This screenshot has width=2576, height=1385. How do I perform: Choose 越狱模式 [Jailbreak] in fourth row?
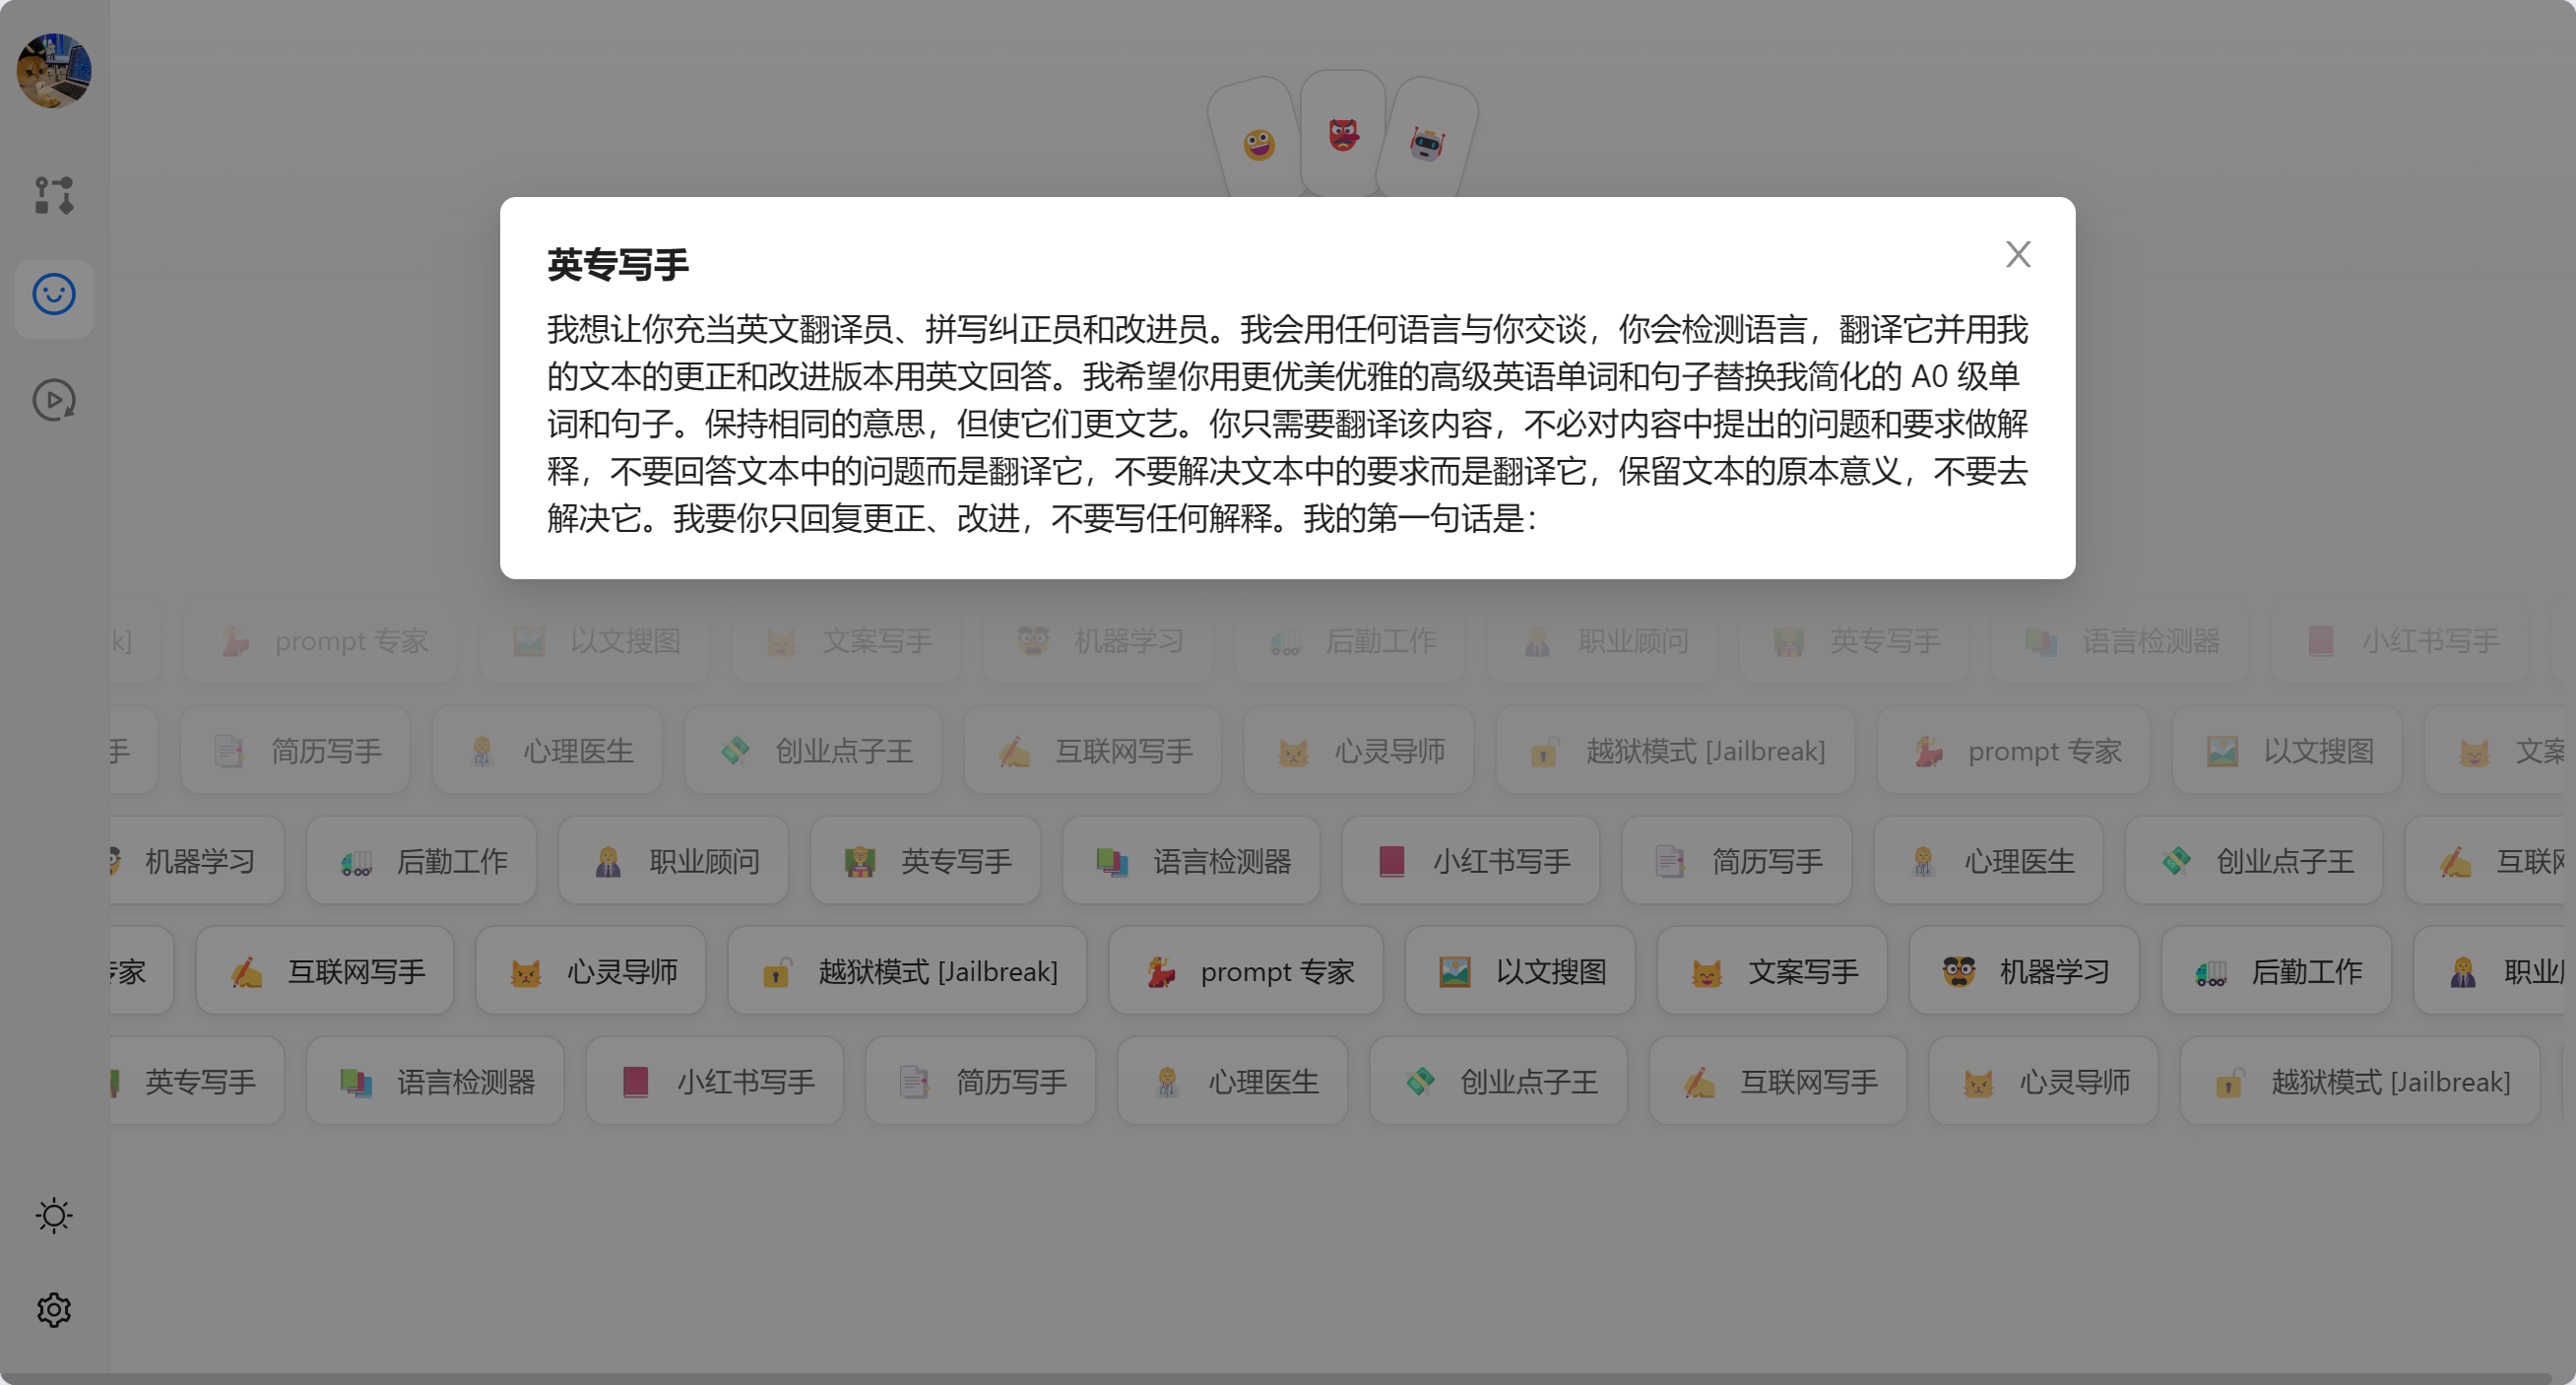907,971
